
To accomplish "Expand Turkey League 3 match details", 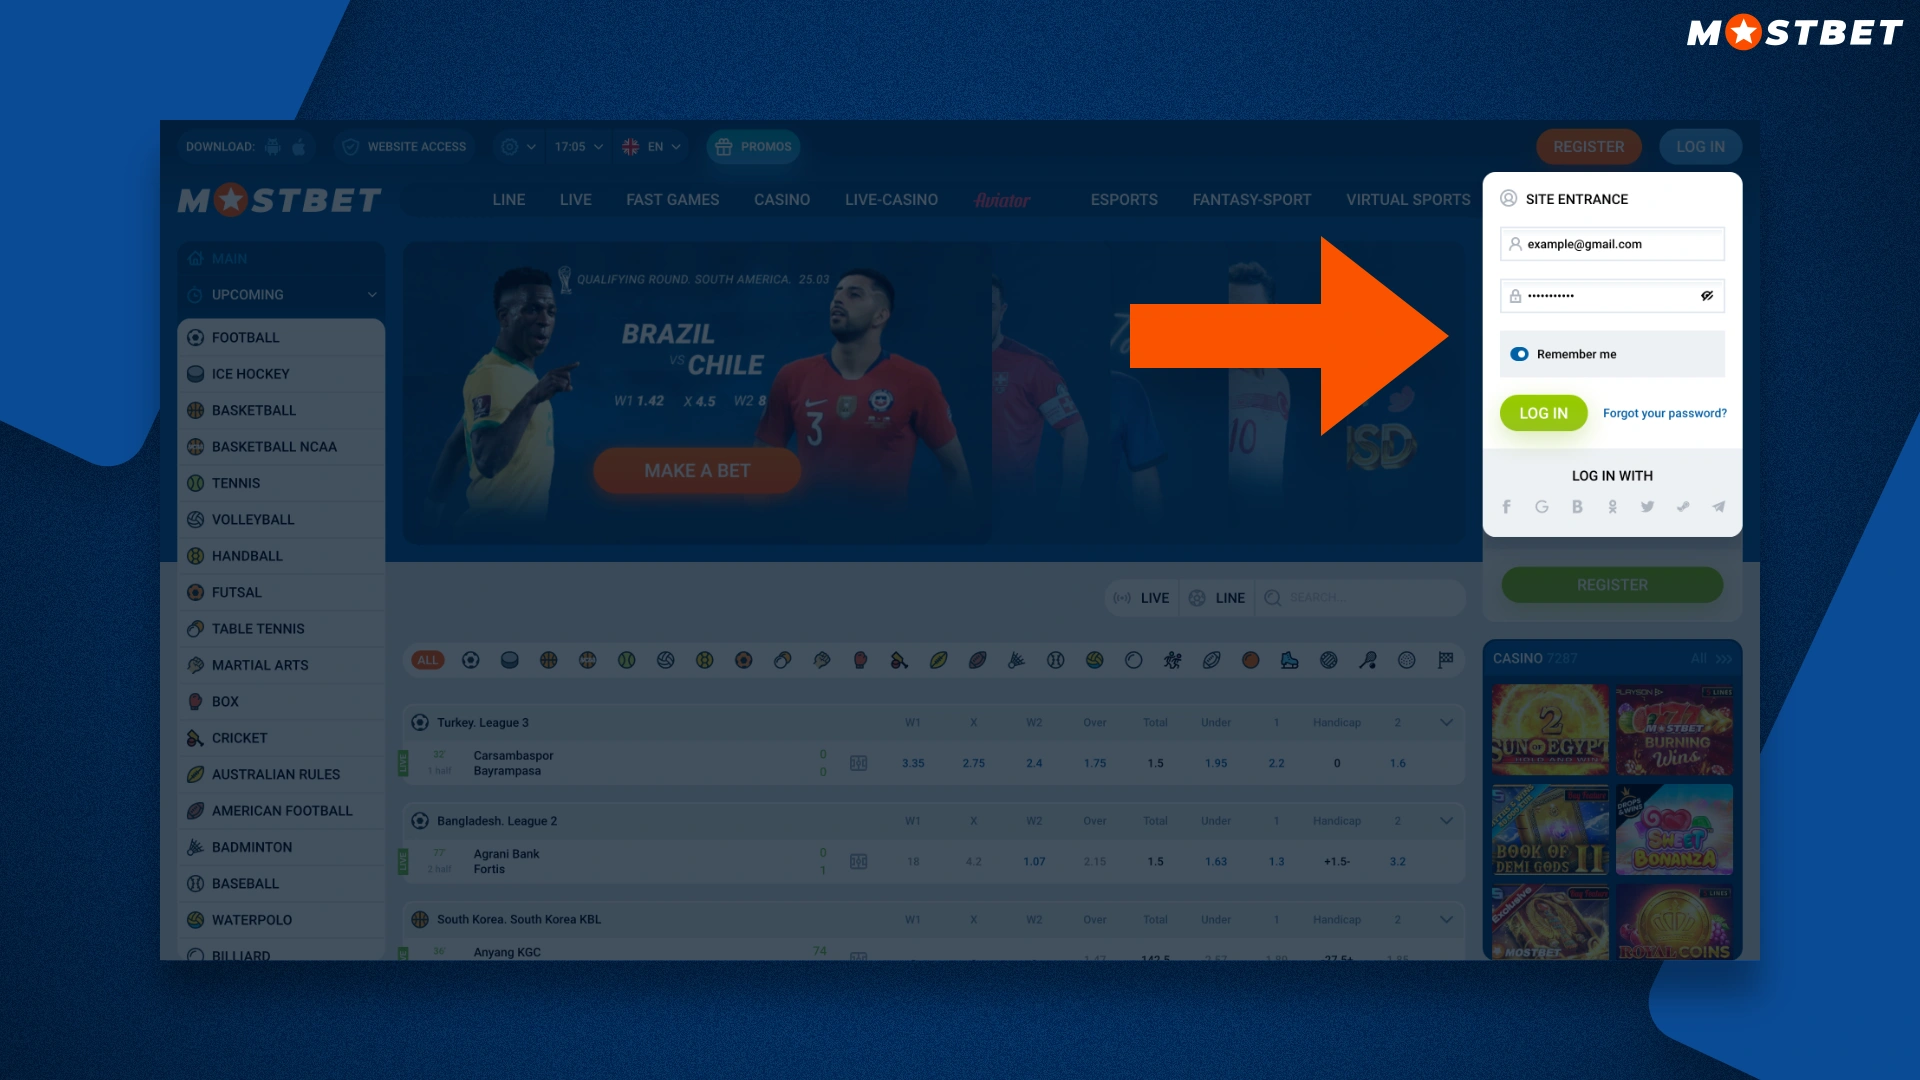I will pyautogui.click(x=1447, y=723).
